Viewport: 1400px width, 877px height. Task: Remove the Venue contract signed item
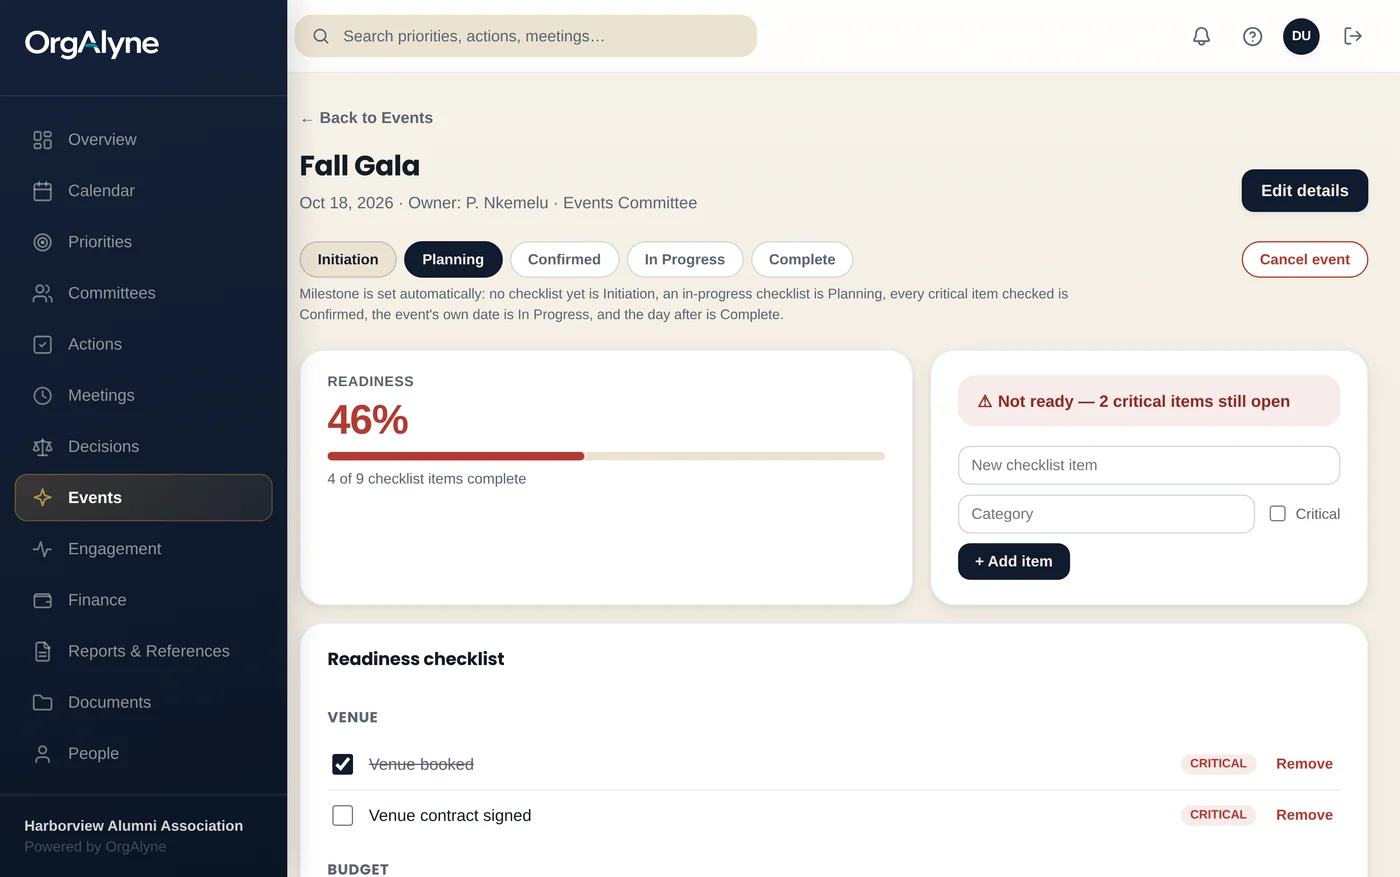[1304, 815]
